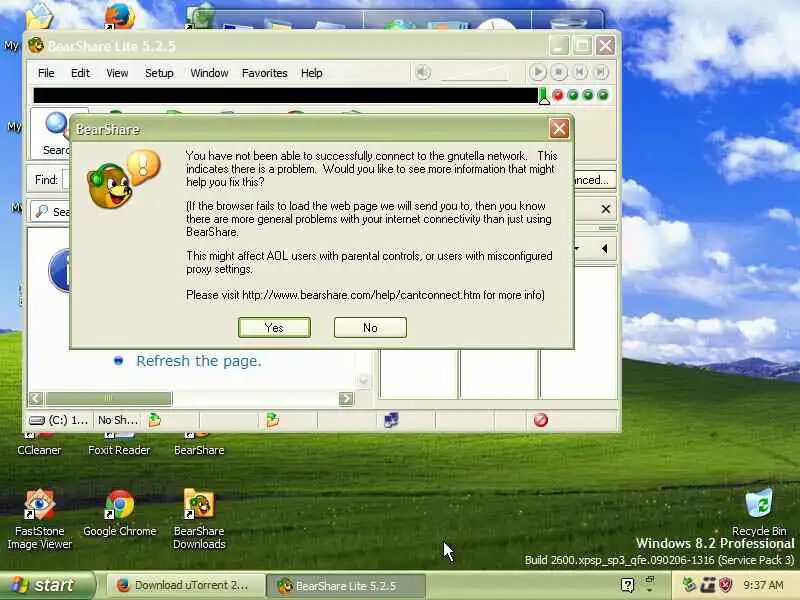Screen dimensions: 800x600
Task: Click the Find input field
Action: coord(66,180)
